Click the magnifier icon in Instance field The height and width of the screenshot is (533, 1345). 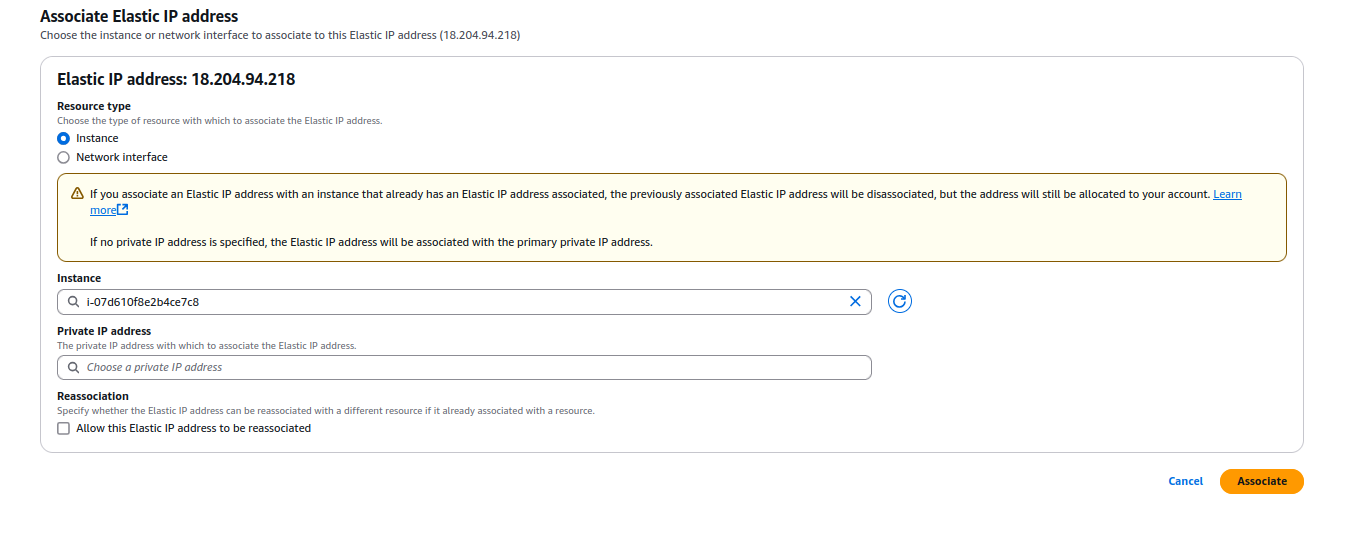pos(73,301)
